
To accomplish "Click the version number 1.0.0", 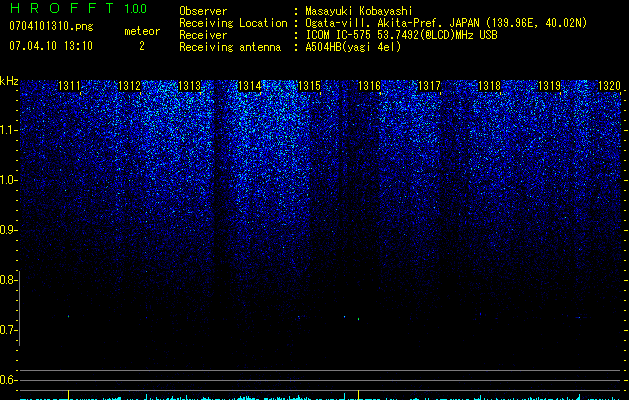I will coord(135,8).
